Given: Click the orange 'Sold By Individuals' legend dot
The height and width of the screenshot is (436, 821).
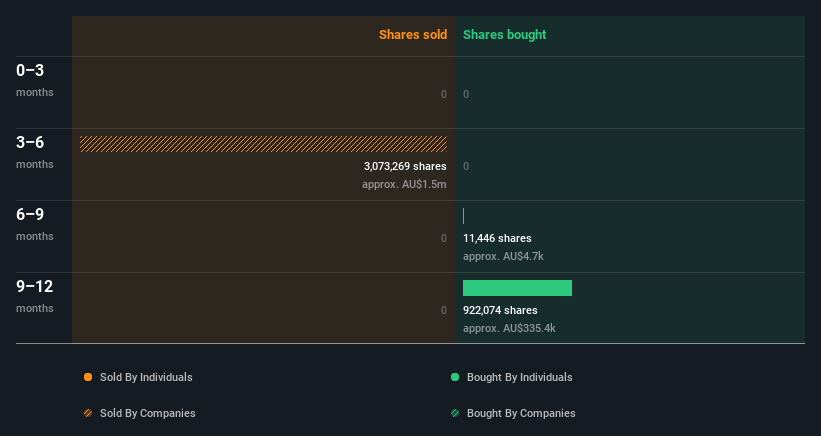Looking at the screenshot, I should click(88, 377).
